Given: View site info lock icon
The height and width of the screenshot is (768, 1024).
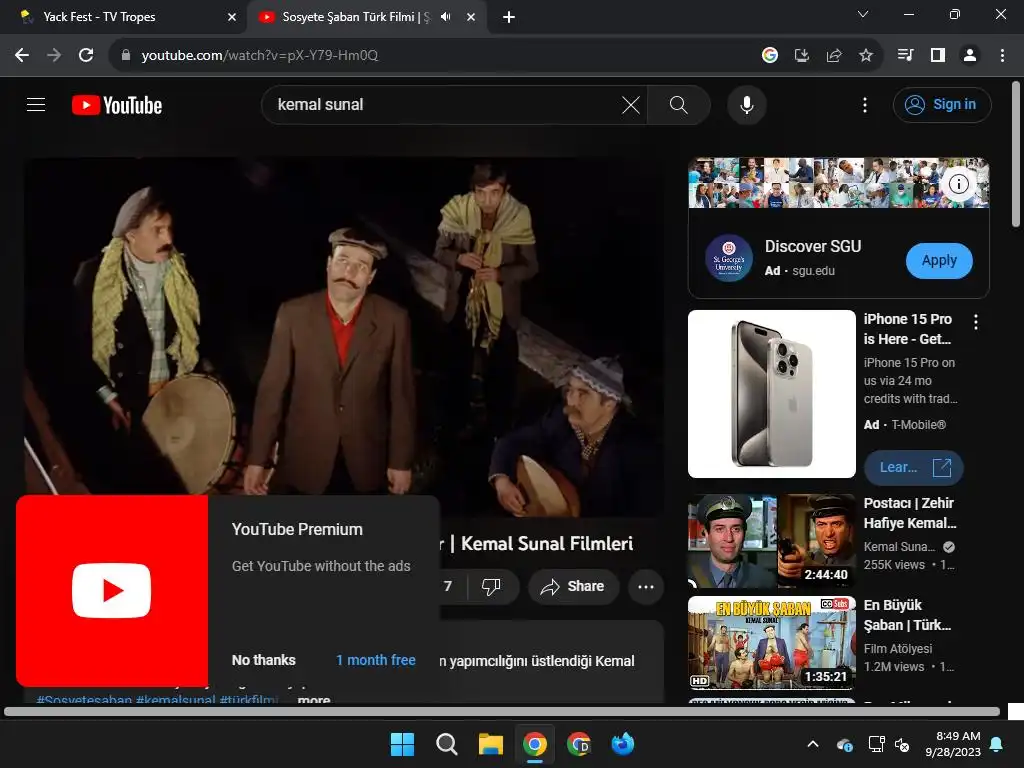Looking at the screenshot, I should coord(126,55).
